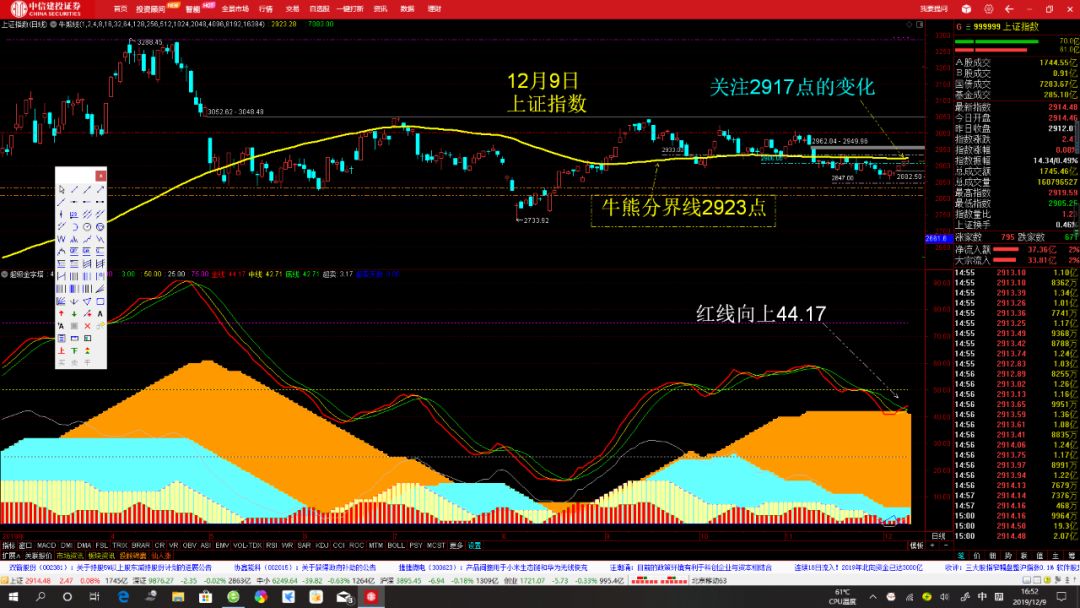Open 设置 indicator settings

pyautogui.click(x=474, y=545)
